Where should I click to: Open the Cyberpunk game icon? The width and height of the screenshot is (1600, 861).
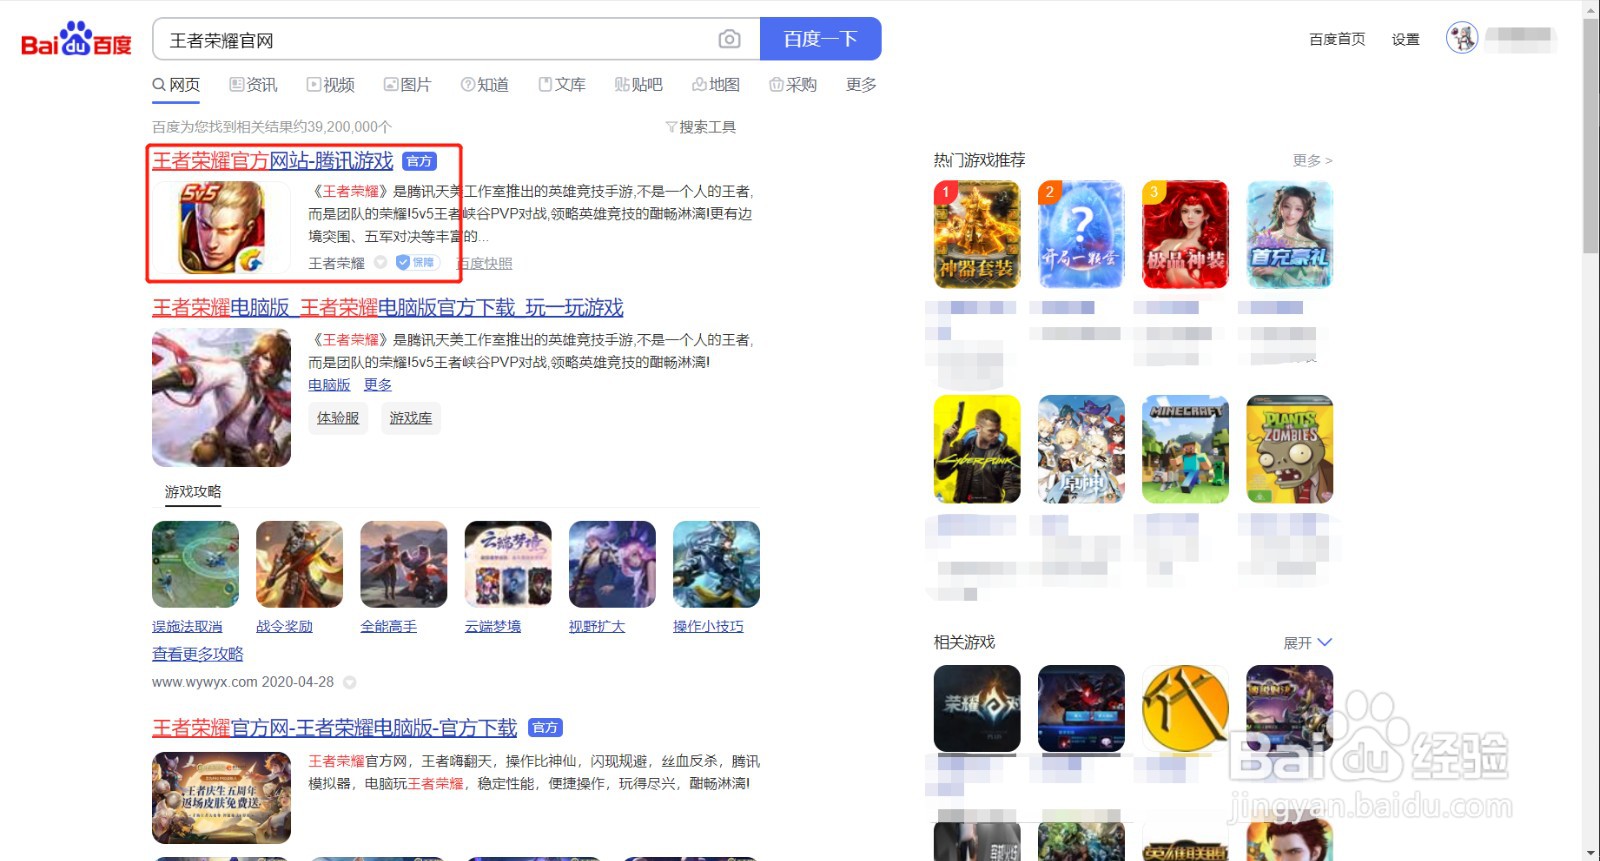click(x=977, y=449)
